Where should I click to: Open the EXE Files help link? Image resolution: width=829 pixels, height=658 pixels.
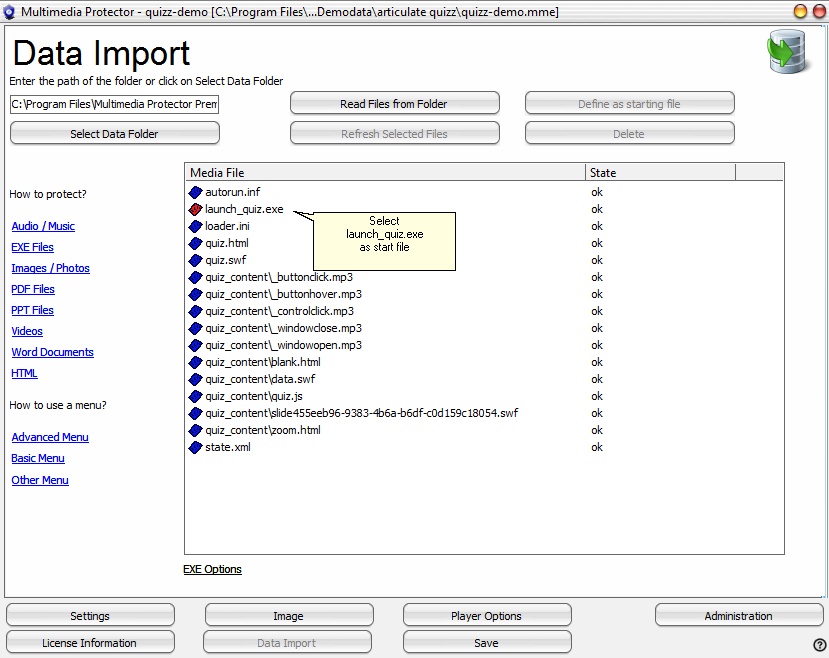pos(33,247)
